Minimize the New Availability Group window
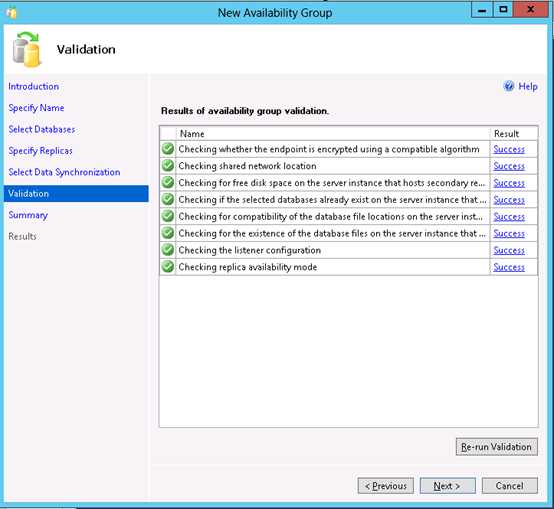 tap(482, 10)
